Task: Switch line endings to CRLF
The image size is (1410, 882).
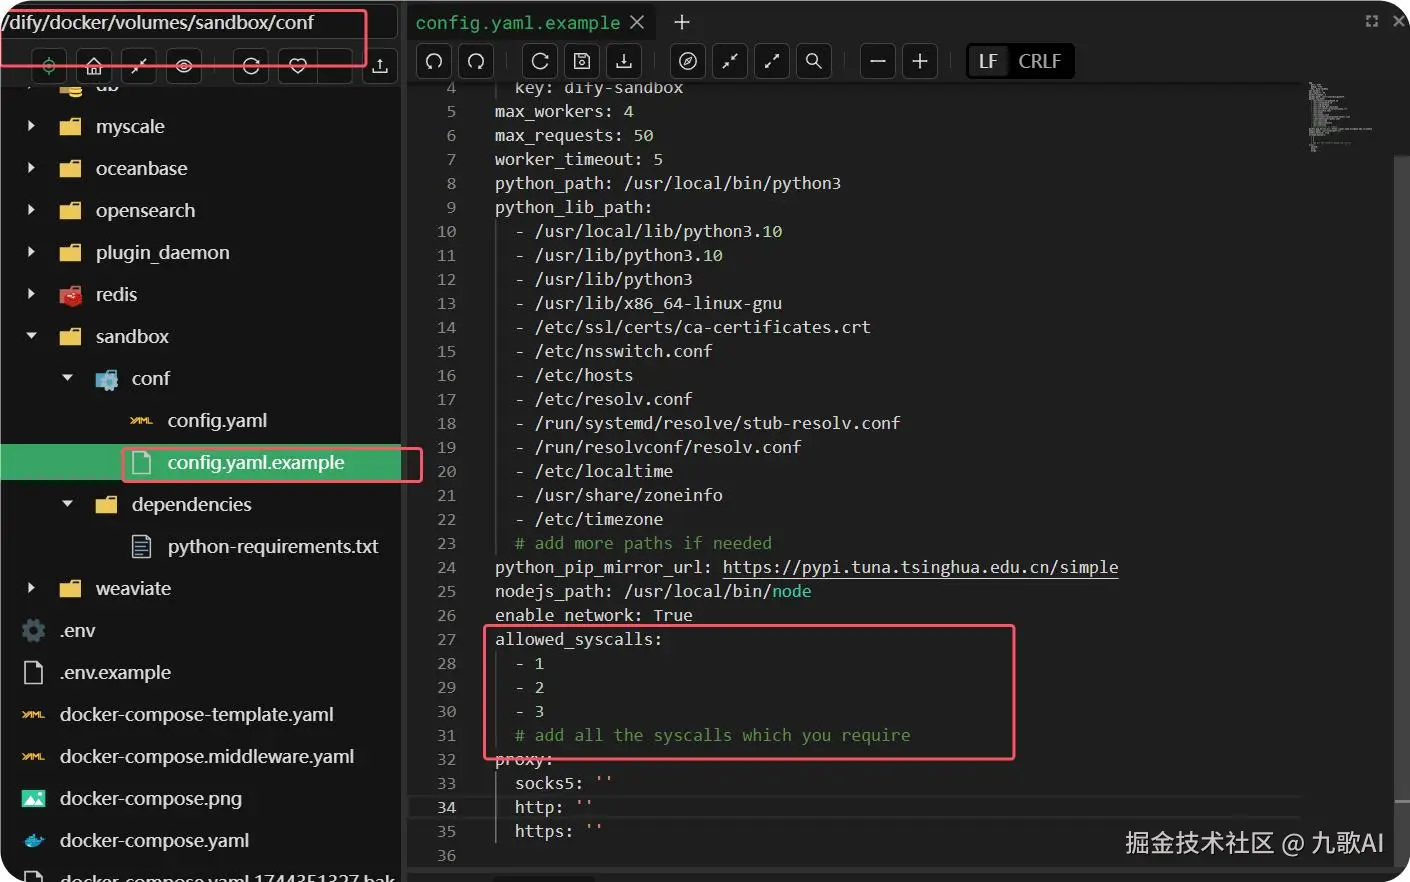Action: (1039, 61)
